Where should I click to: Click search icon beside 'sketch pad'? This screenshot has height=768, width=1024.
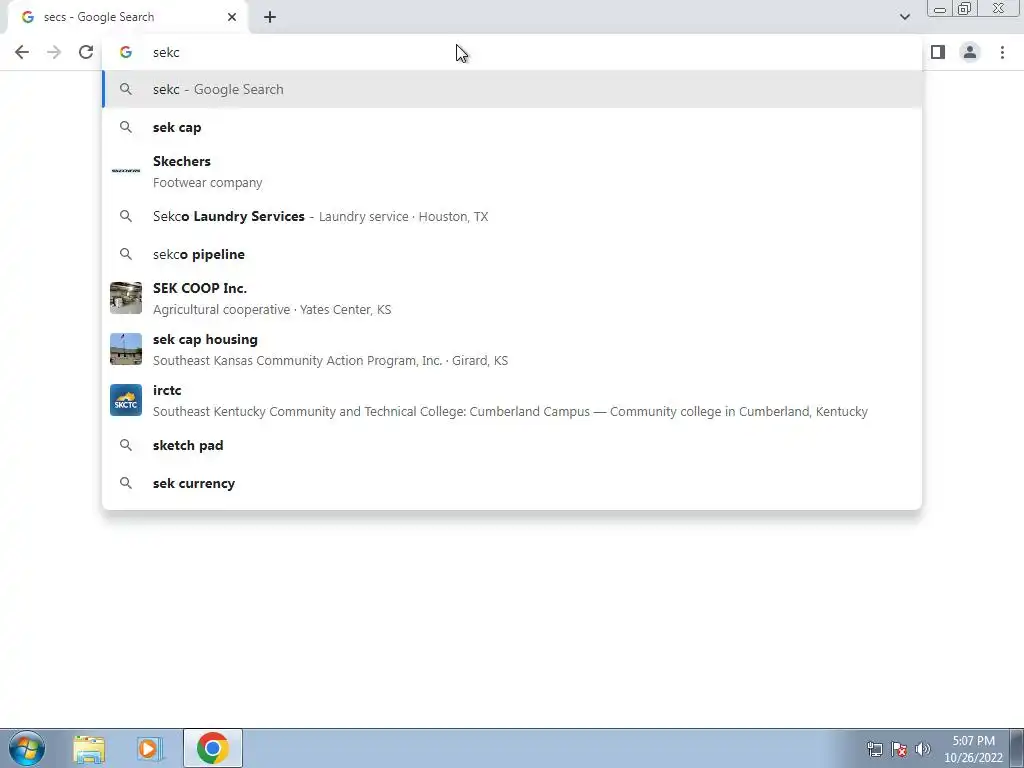126,445
